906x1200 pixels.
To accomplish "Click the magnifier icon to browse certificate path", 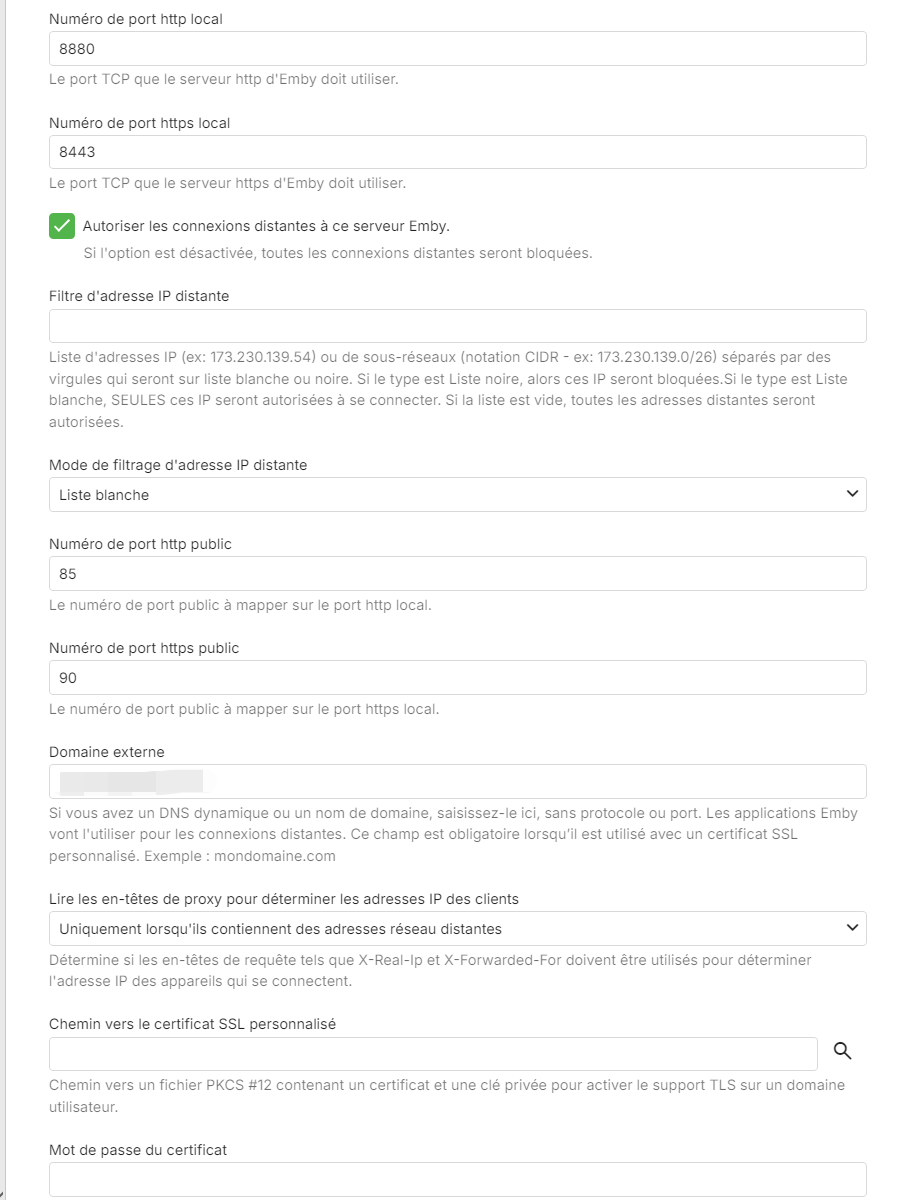I will [x=842, y=1050].
